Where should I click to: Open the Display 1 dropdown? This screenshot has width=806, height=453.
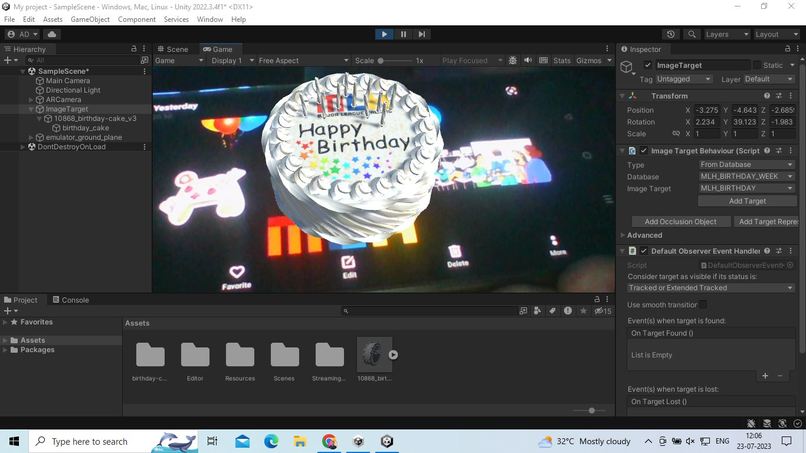pyautogui.click(x=233, y=60)
